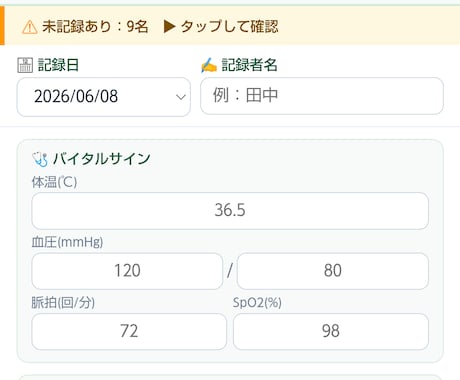Screen dimensions: 460x380
Task: Focus the 記録者名 input field
Action: [x=322, y=96]
